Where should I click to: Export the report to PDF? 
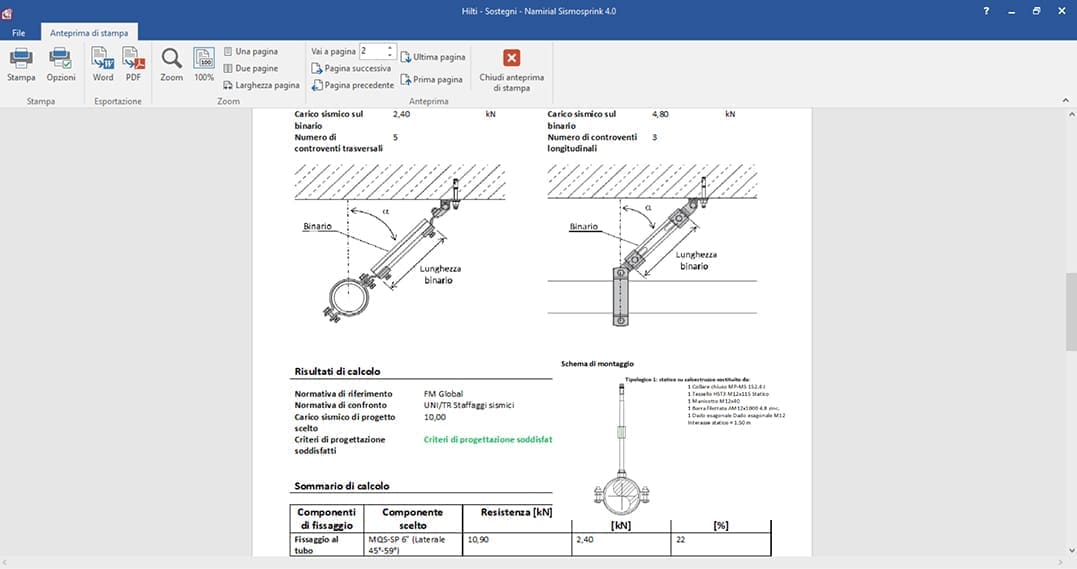pyautogui.click(x=133, y=65)
